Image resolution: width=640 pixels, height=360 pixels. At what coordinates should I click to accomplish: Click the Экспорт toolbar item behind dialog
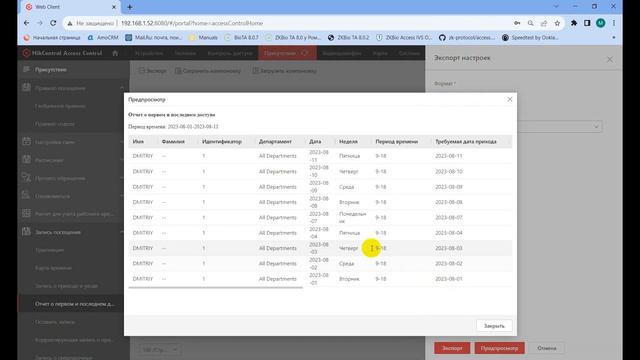point(153,71)
